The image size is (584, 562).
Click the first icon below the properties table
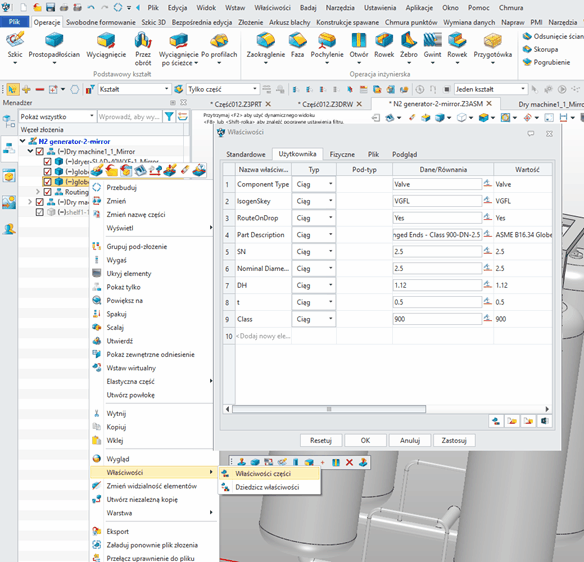tap(496, 421)
